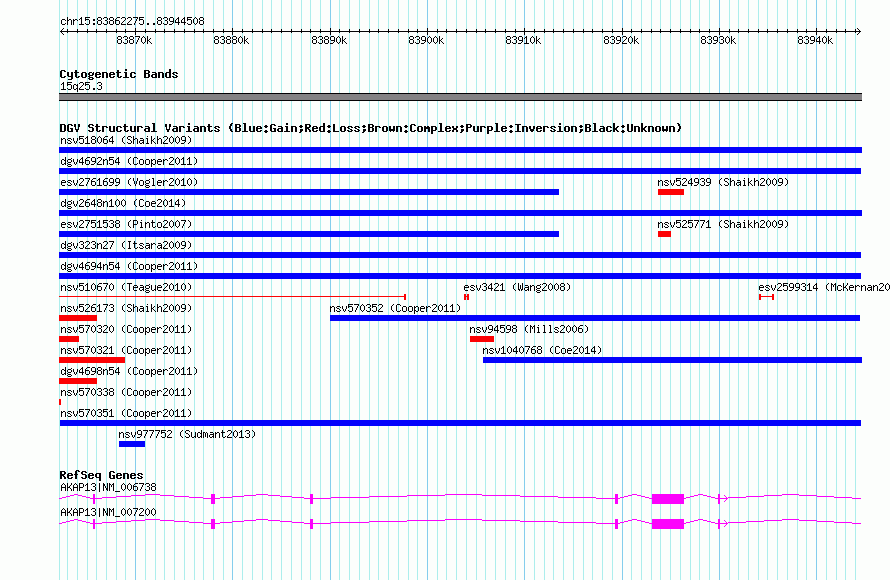The height and width of the screenshot is (580, 890).
Task: Open label esv3421 (Wang2008)
Action: tap(517, 287)
